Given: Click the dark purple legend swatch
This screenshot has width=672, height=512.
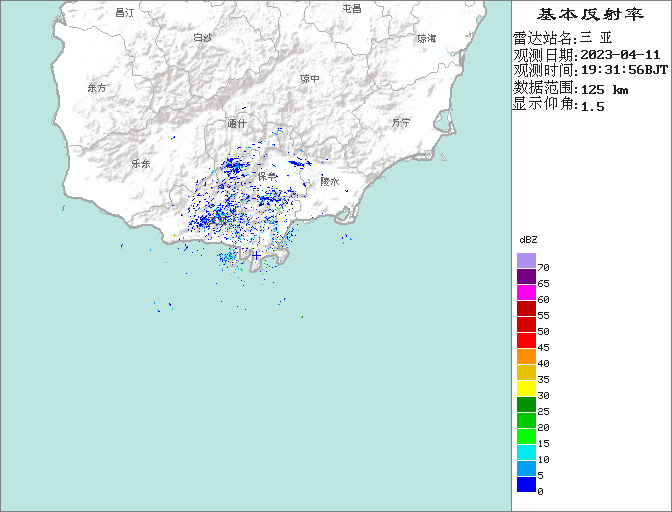Looking at the screenshot, I should (x=526, y=277).
